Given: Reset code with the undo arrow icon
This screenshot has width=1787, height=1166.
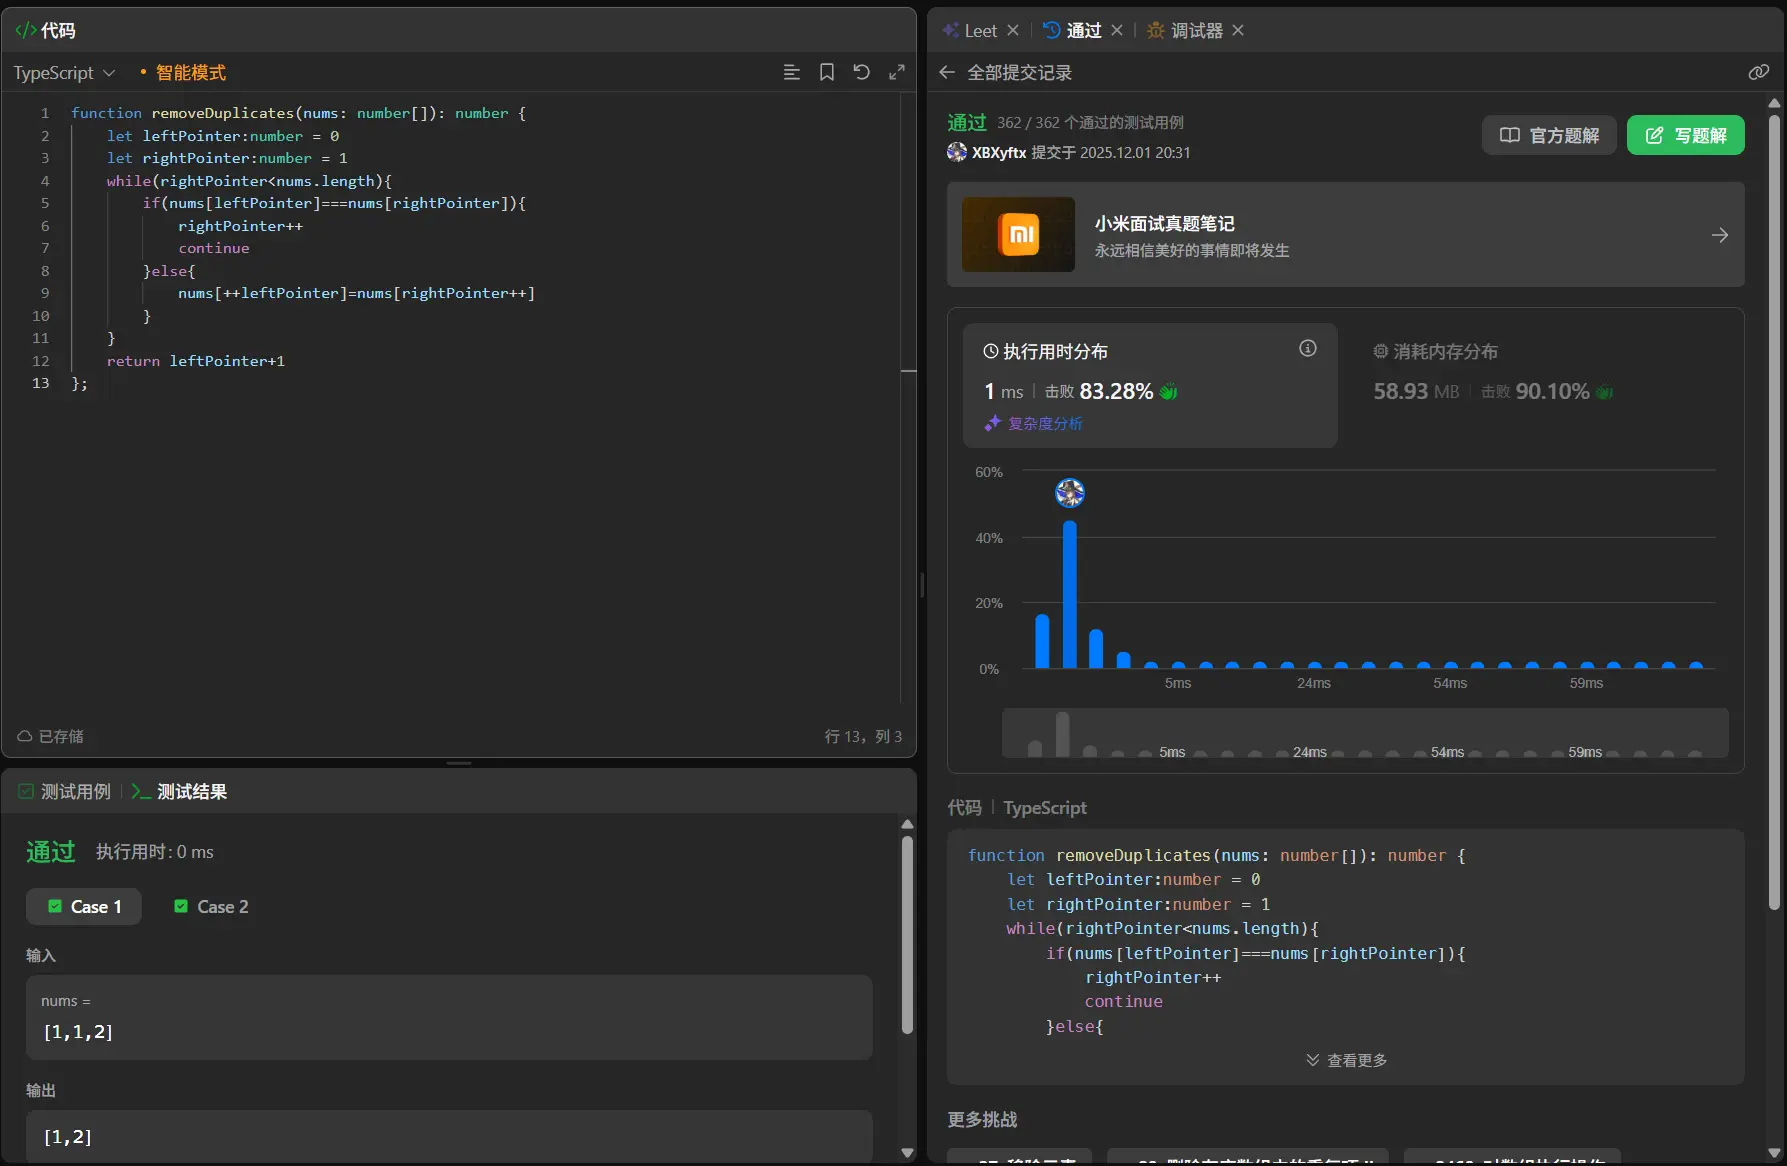Looking at the screenshot, I should [x=861, y=72].
